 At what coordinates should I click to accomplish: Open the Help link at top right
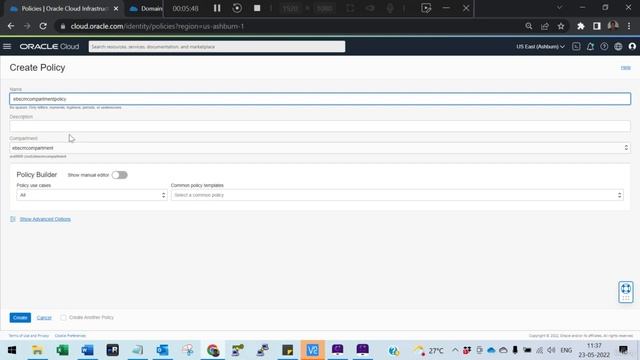pyautogui.click(x=625, y=68)
